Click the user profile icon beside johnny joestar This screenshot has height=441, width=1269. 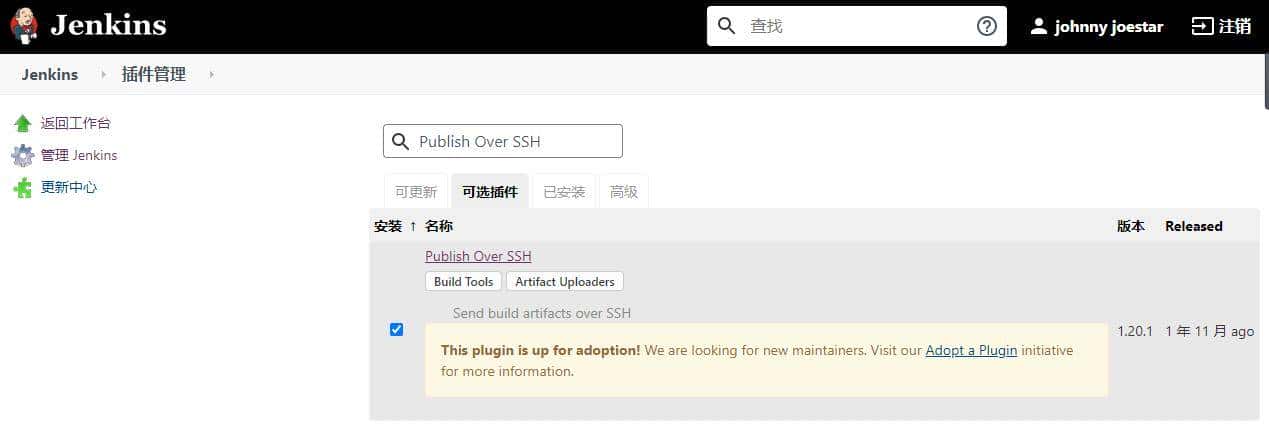point(1039,27)
